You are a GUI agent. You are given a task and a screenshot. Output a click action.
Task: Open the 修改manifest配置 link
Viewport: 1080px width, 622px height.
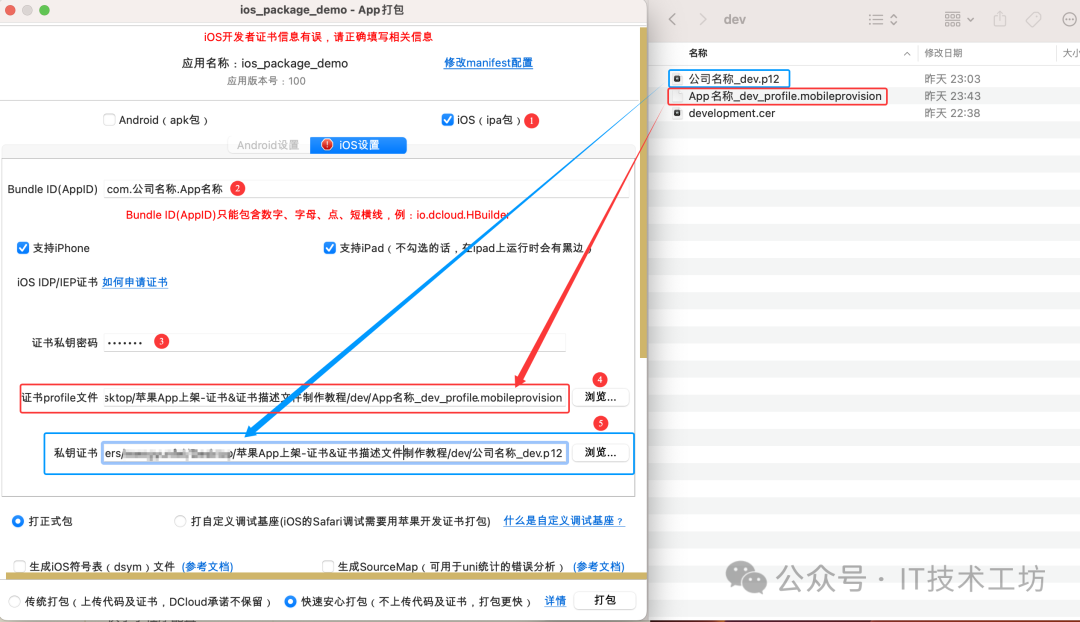point(488,62)
